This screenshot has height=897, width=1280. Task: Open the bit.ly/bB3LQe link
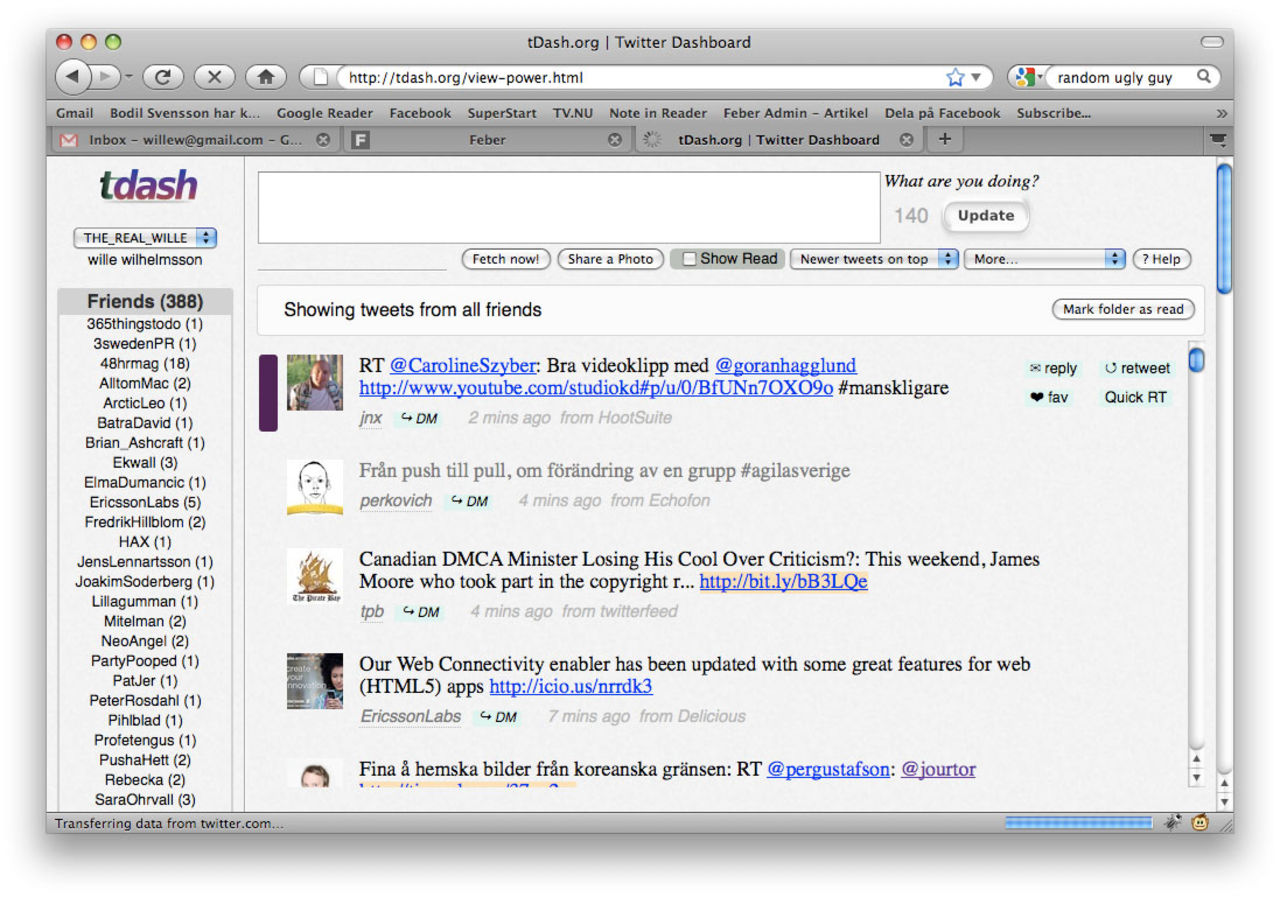pyautogui.click(x=783, y=582)
